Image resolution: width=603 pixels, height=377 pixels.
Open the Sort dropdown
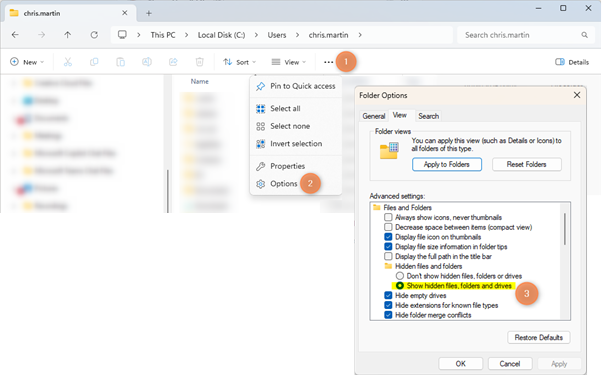pyautogui.click(x=239, y=62)
